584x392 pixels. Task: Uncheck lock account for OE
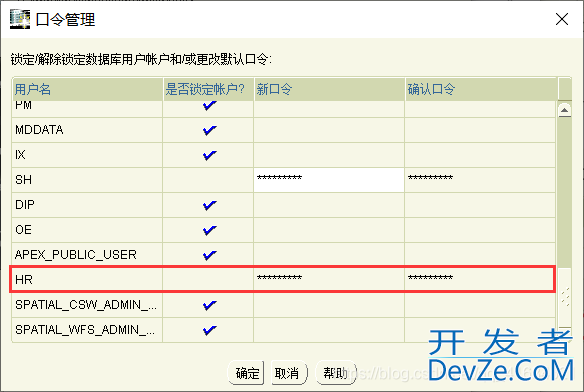[209, 230]
